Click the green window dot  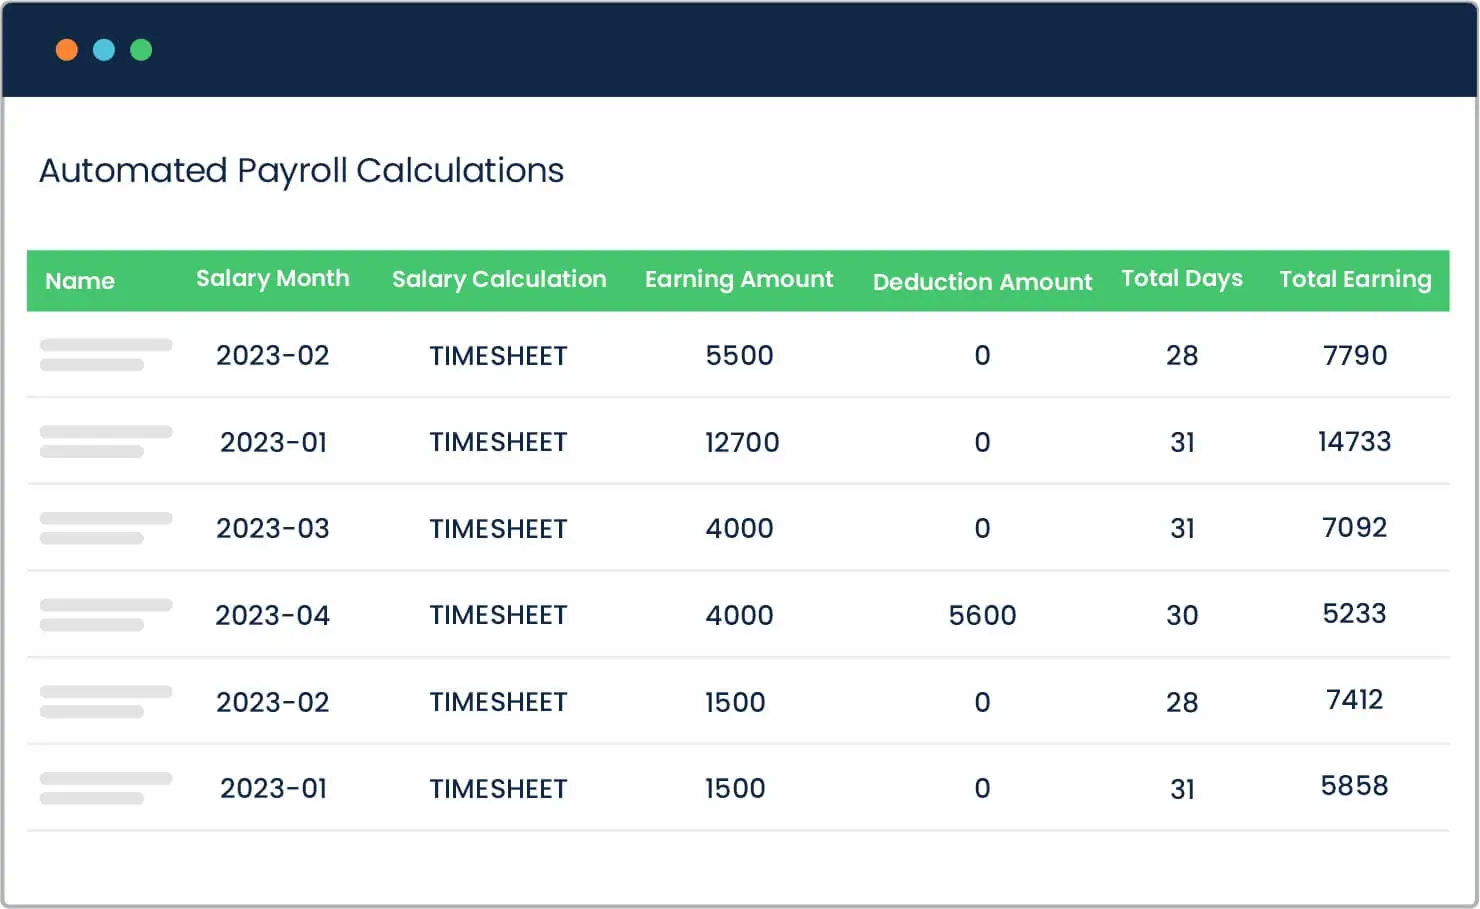(x=141, y=50)
